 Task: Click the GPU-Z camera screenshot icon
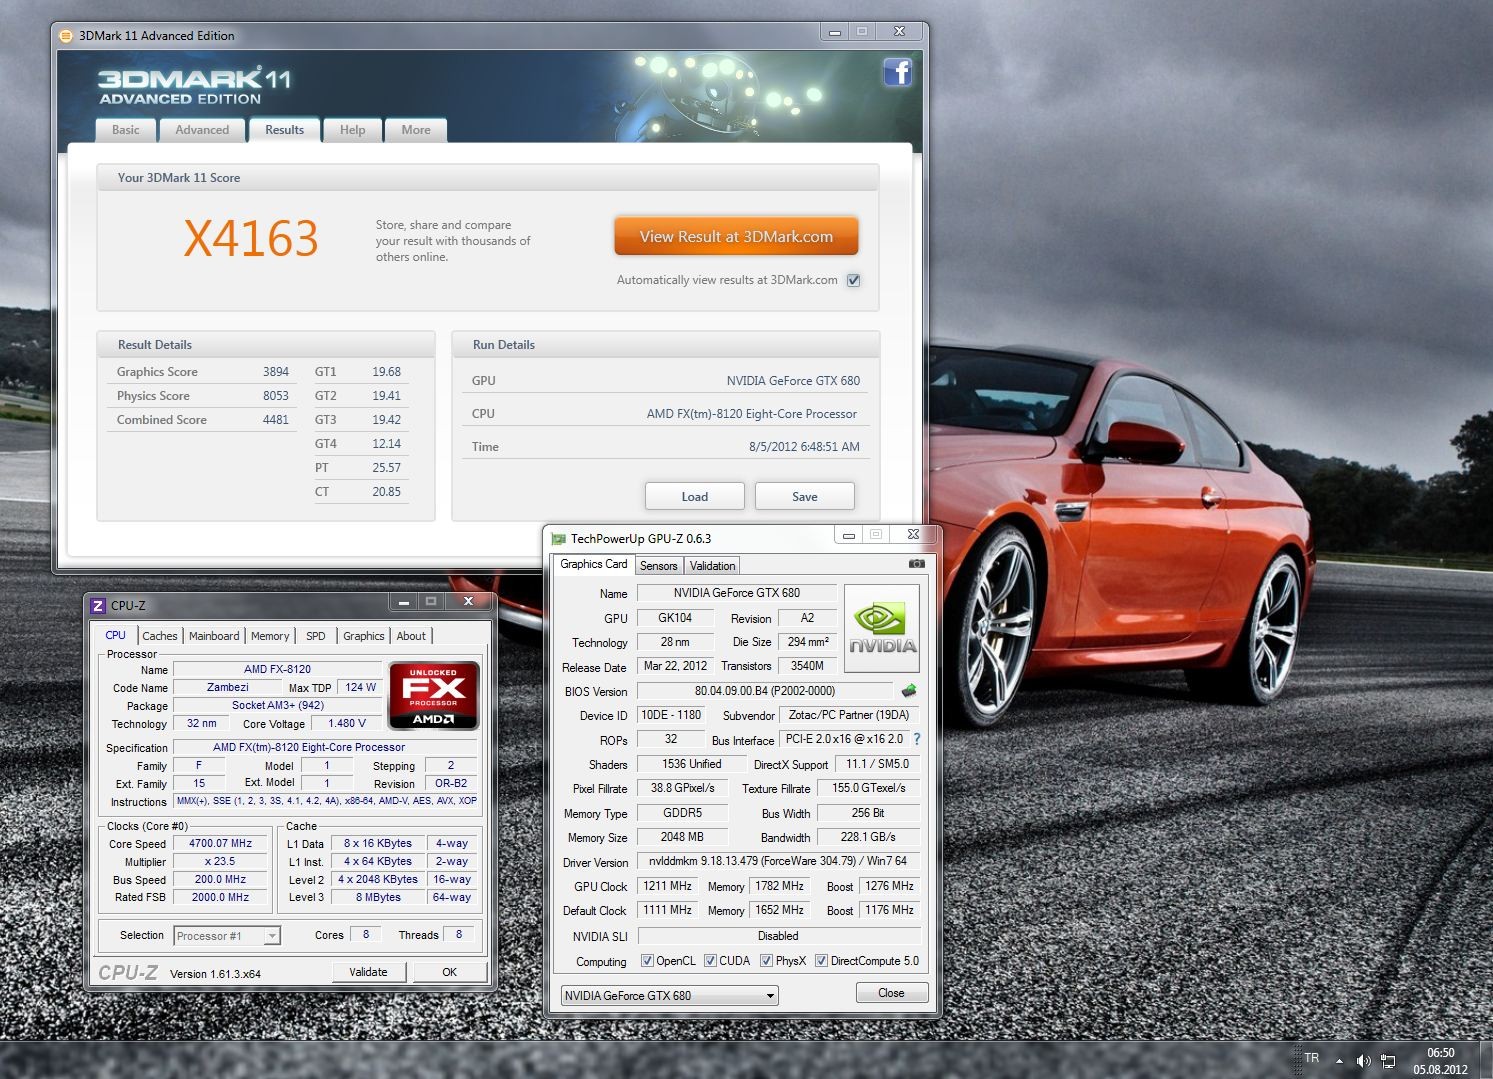(916, 564)
